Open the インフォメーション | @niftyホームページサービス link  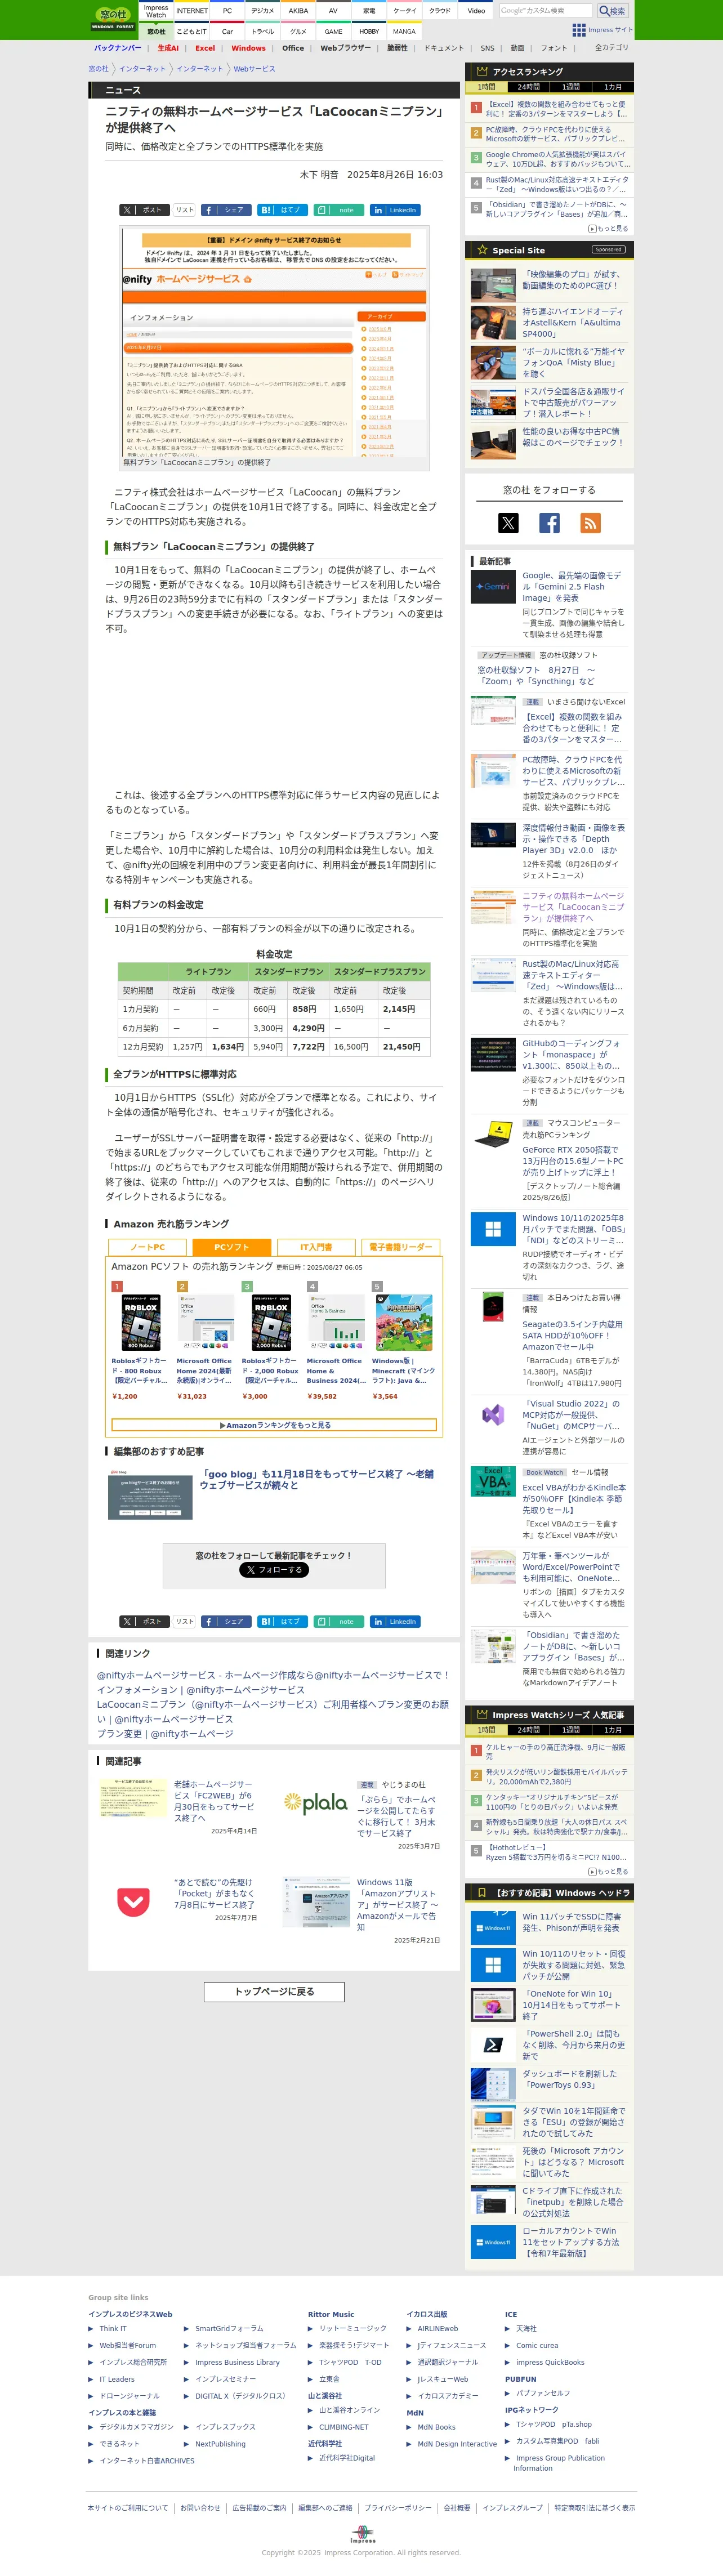pyautogui.click(x=200, y=1690)
